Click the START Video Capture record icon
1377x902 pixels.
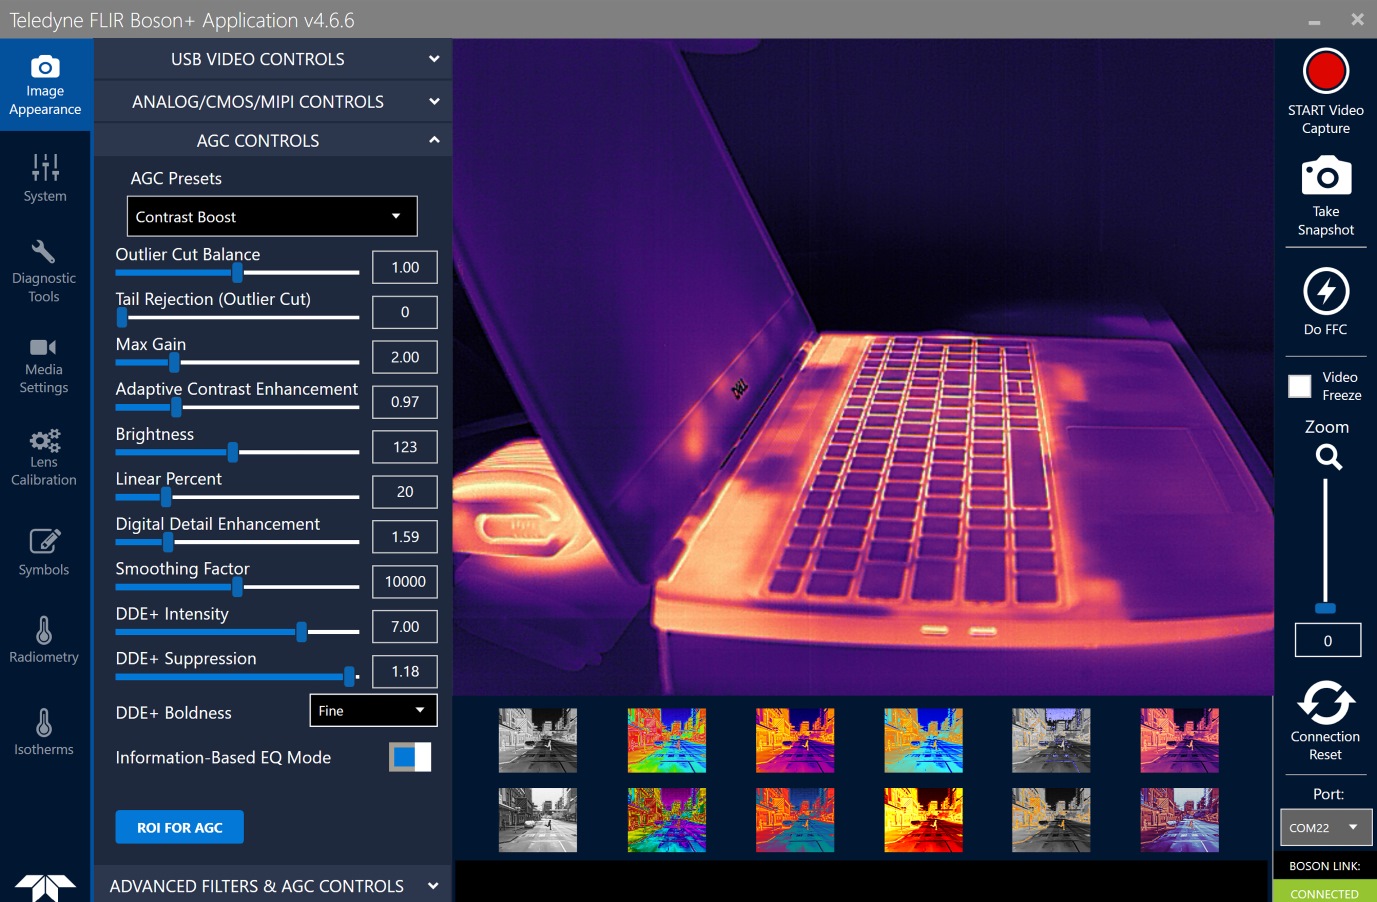[1326, 71]
